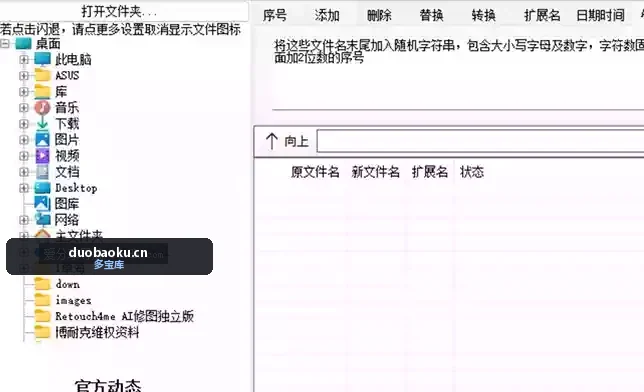Click the Desktop (桌面) root icon
The width and height of the screenshot is (644, 392).
pos(23,44)
